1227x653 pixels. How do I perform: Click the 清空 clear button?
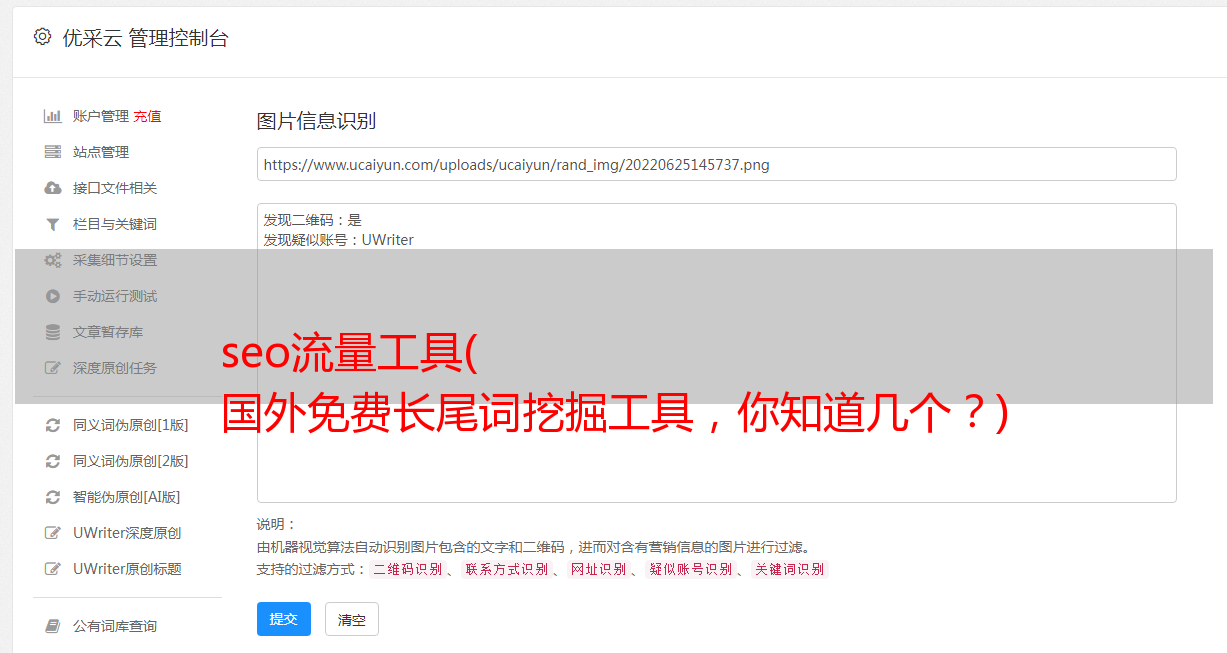point(352,619)
